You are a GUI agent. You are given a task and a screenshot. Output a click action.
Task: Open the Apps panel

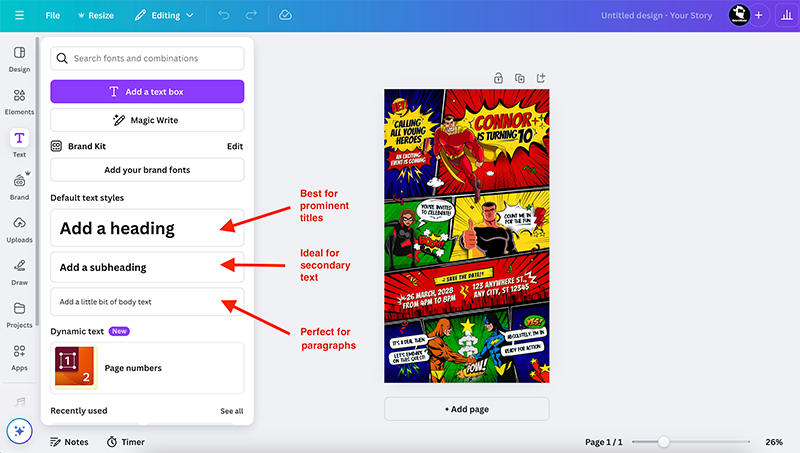pyautogui.click(x=19, y=356)
